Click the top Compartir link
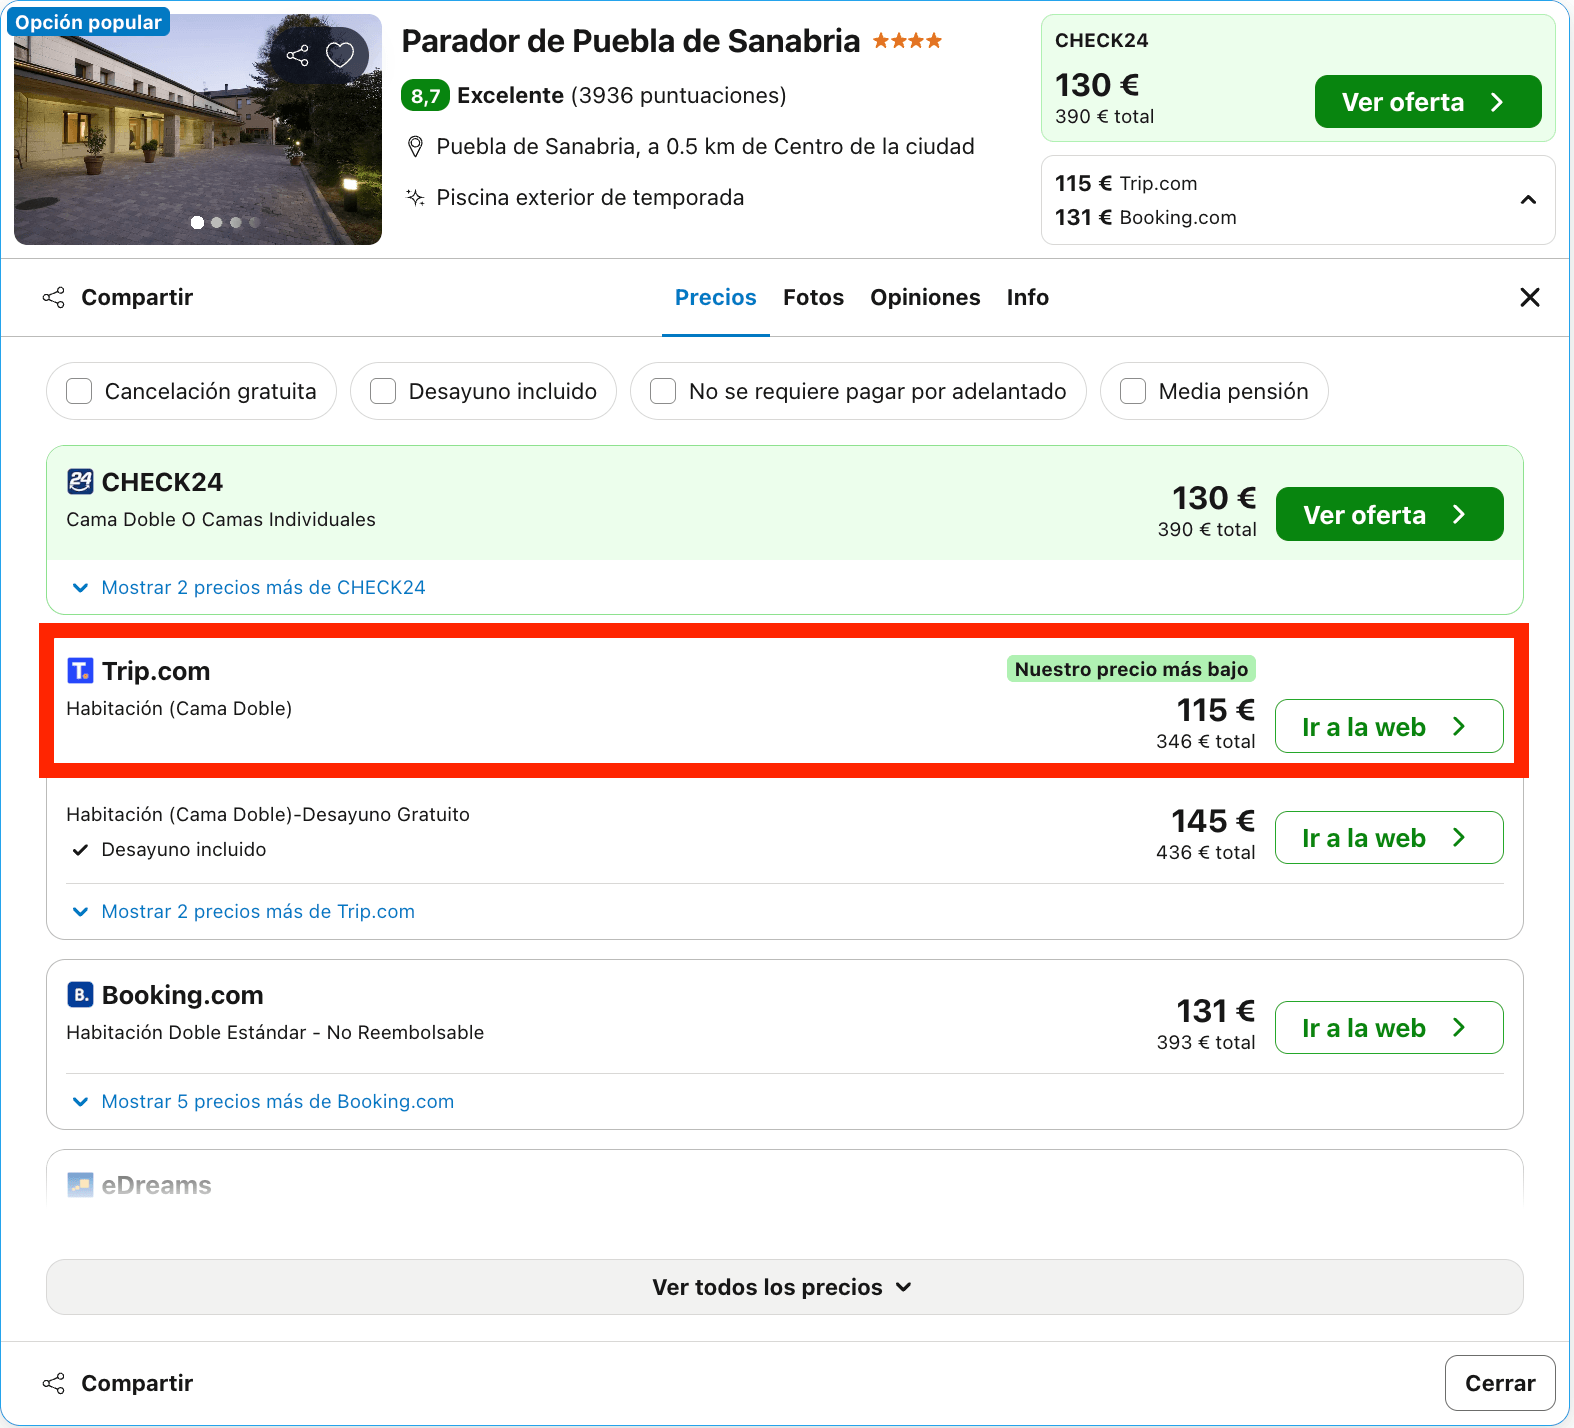Image resolution: width=1574 pixels, height=1428 pixels. pos(137,297)
